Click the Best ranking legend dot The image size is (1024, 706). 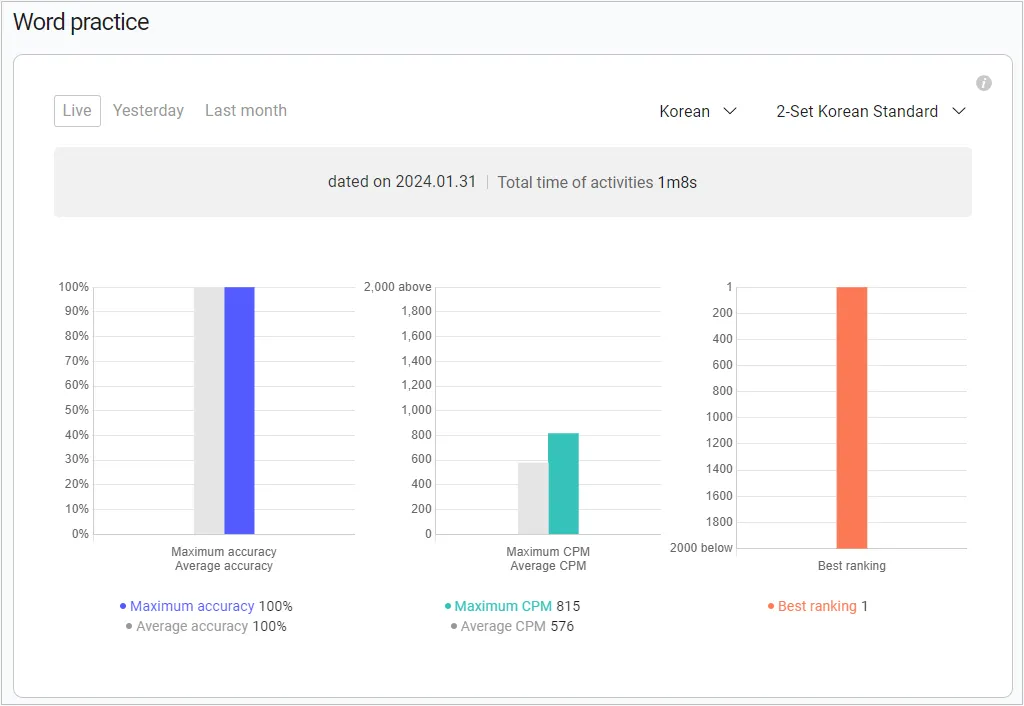tap(771, 606)
